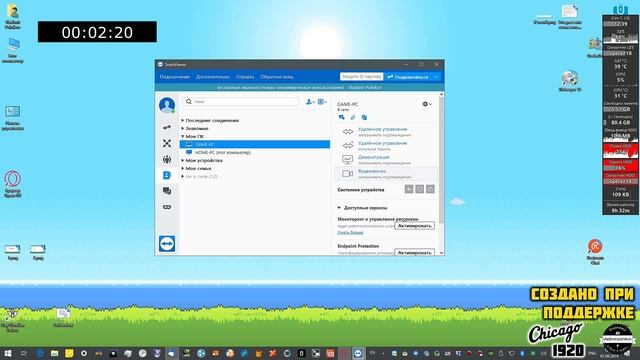Click Активировать for monitoring and asset management

click(x=414, y=226)
